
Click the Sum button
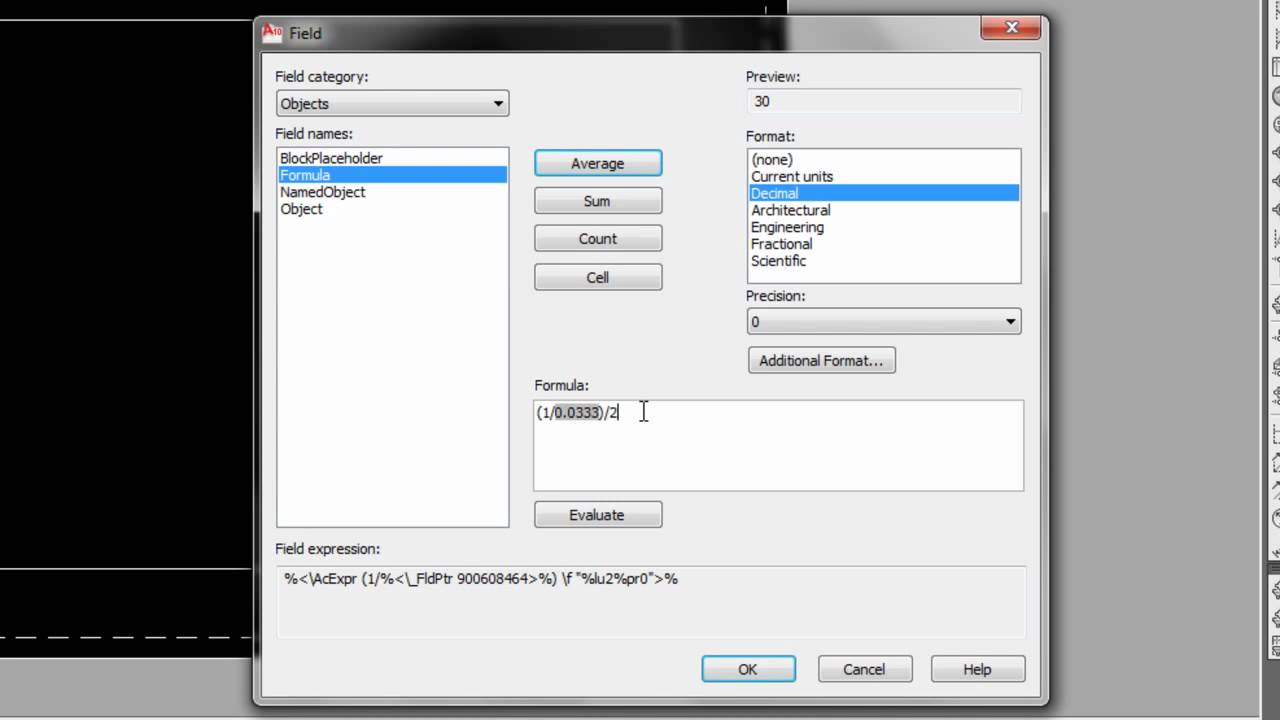pyautogui.click(x=598, y=201)
